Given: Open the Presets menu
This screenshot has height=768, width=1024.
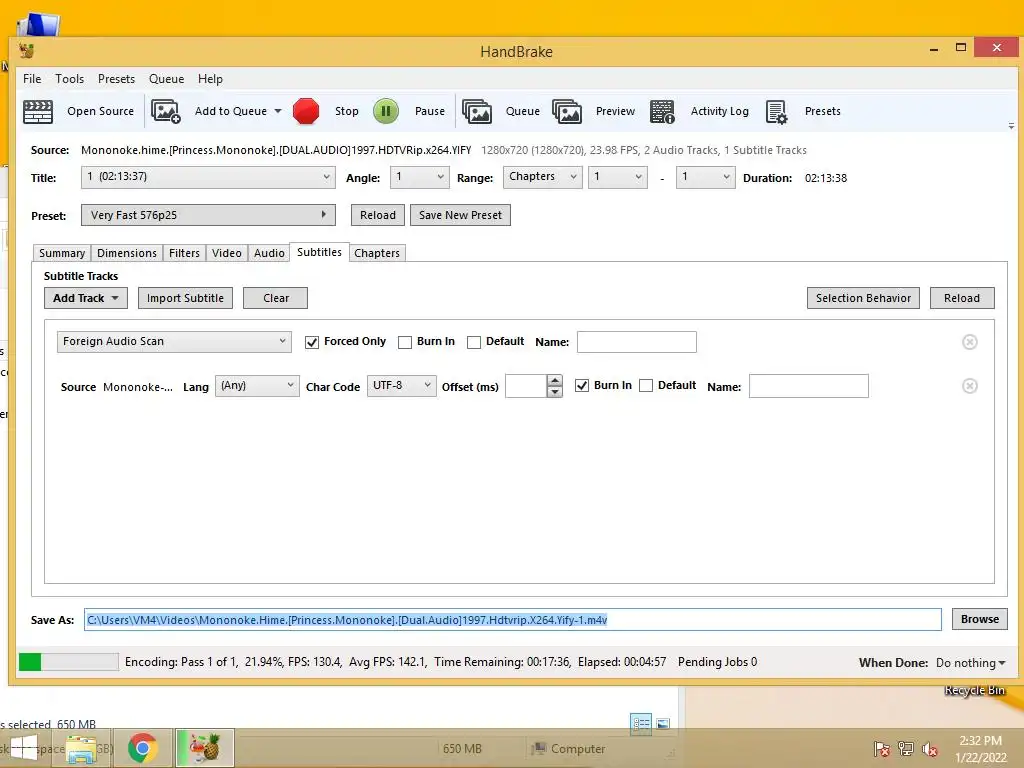Looking at the screenshot, I should coord(116,78).
